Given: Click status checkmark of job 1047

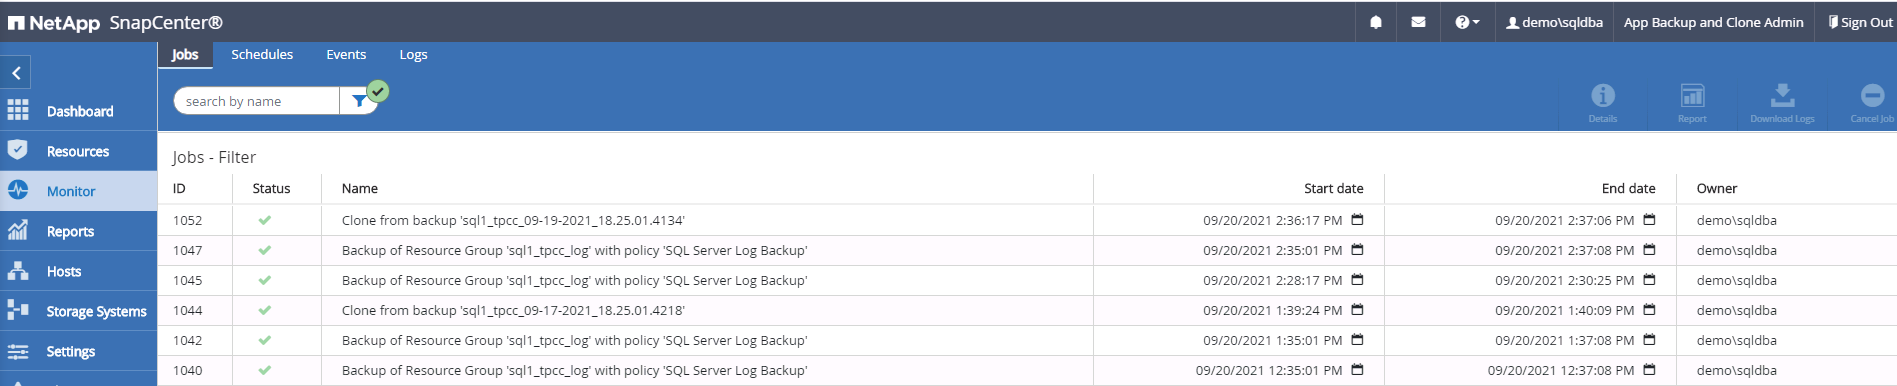Looking at the screenshot, I should tap(265, 250).
